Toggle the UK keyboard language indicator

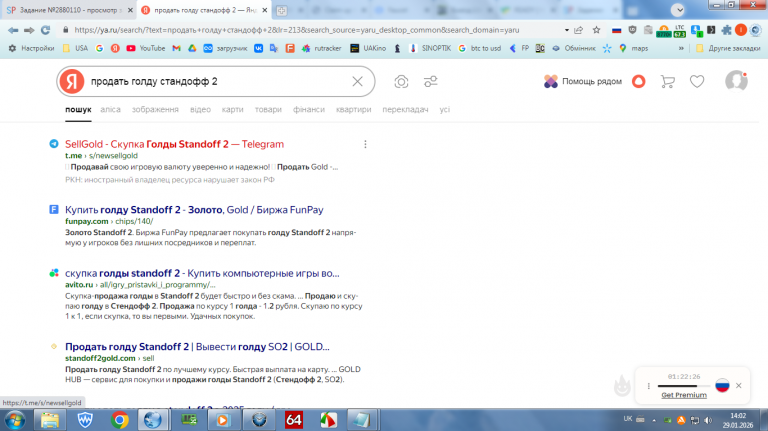[628, 419]
